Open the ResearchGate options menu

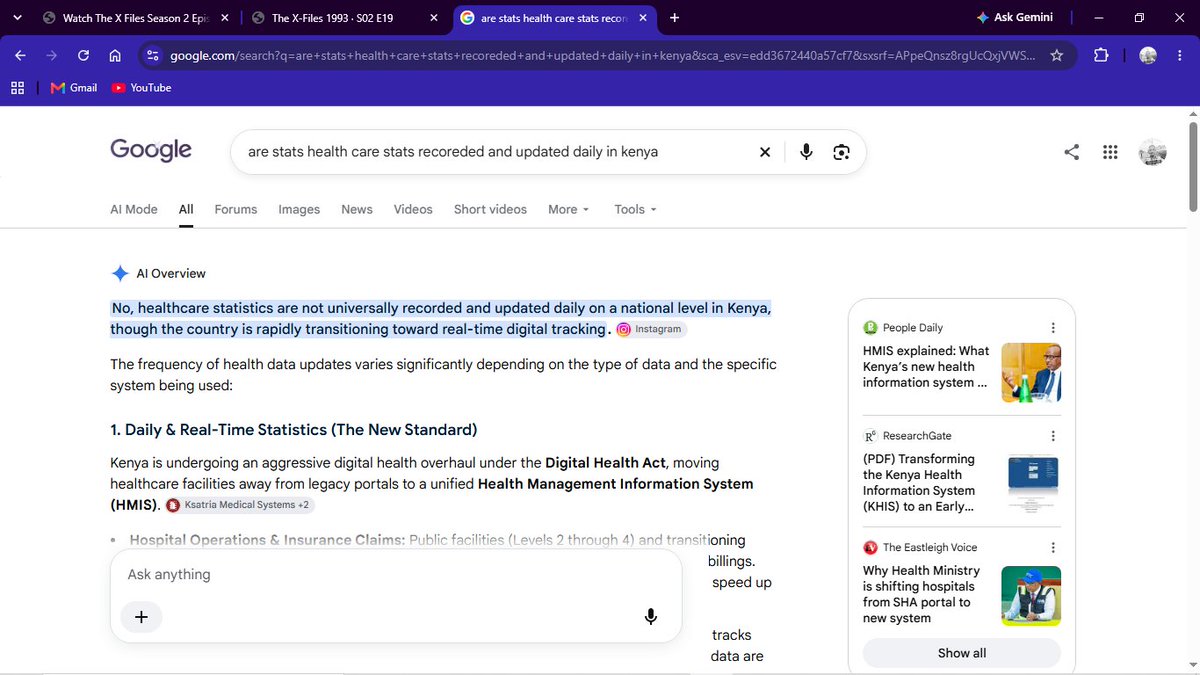[1052, 436]
